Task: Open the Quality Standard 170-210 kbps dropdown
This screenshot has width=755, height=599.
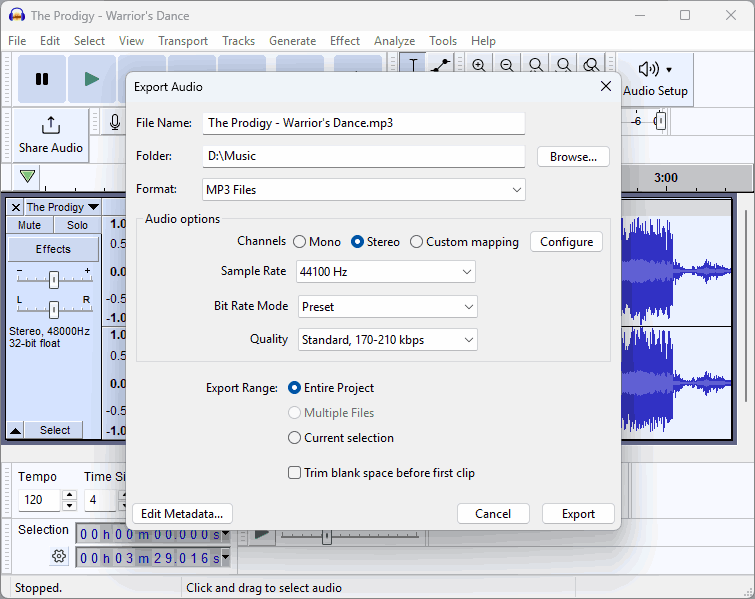Action: pyautogui.click(x=388, y=340)
